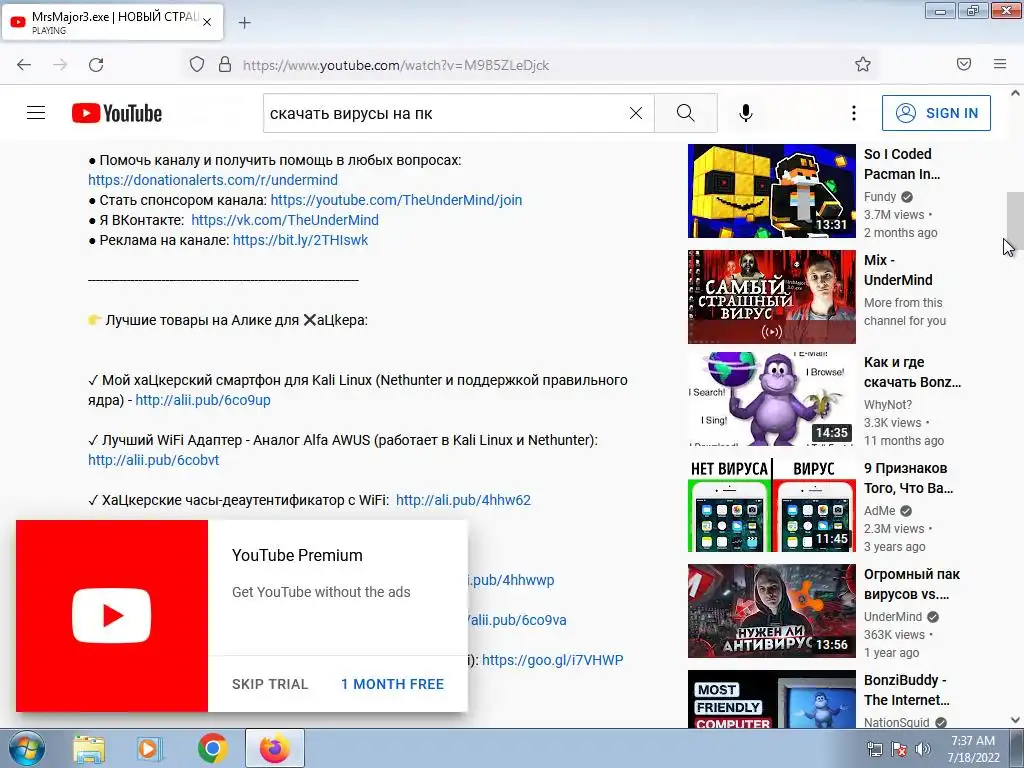Close the MrsMajor3.exe tab
The width and height of the screenshot is (1024, 768).
(207, 22)
